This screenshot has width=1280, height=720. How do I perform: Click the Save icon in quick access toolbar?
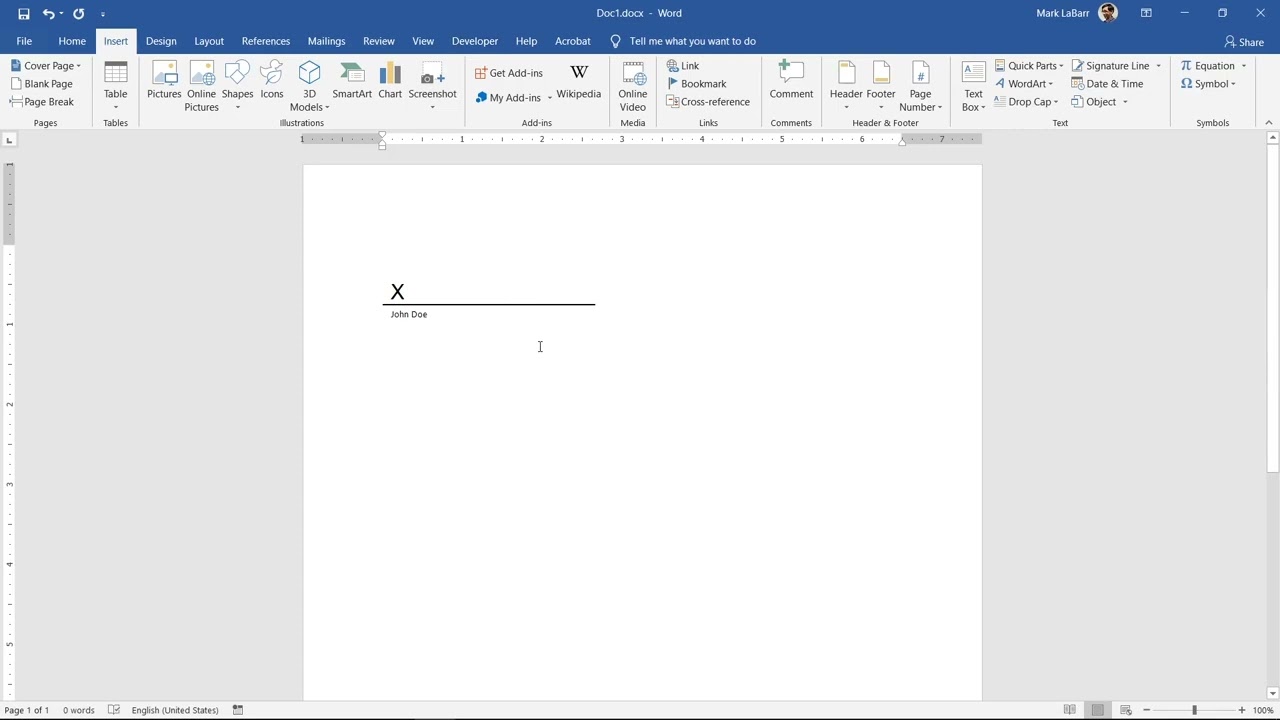[23, 14]
